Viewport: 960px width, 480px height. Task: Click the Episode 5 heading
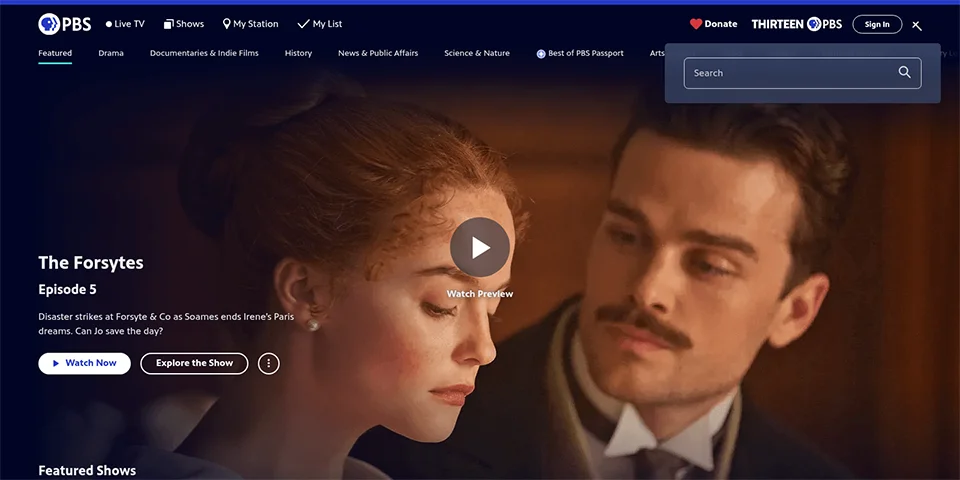pyautogui.click(x=67, y=290)
